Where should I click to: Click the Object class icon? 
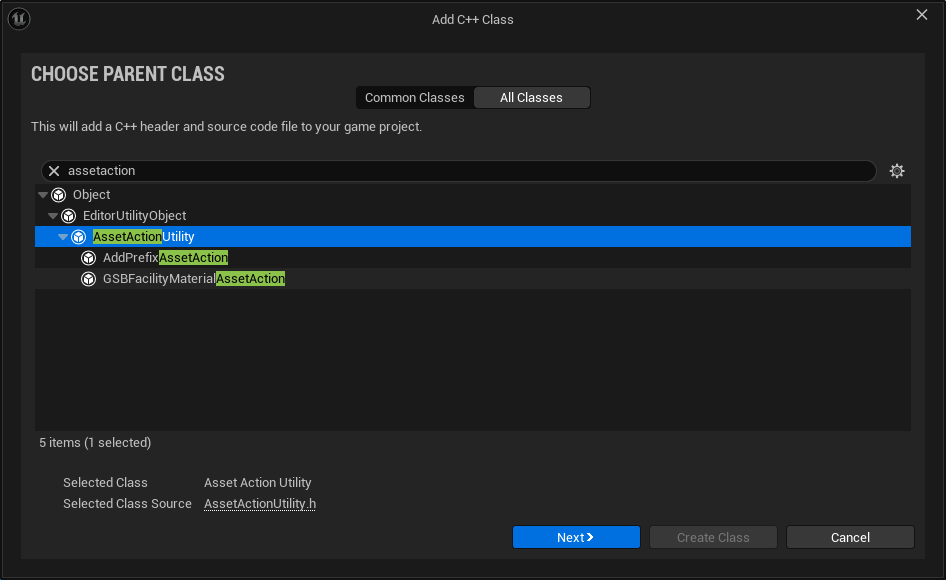tap(59, 195)
